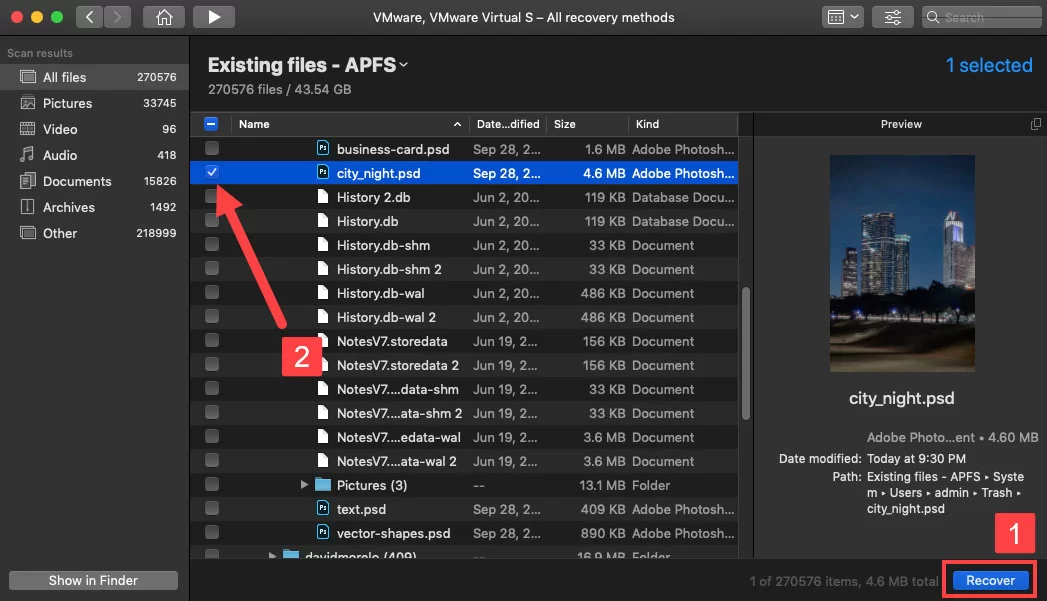The height and width of the screenshot is (601, 1047).
Task: Click inside the Search field
Action: [981, 16]
